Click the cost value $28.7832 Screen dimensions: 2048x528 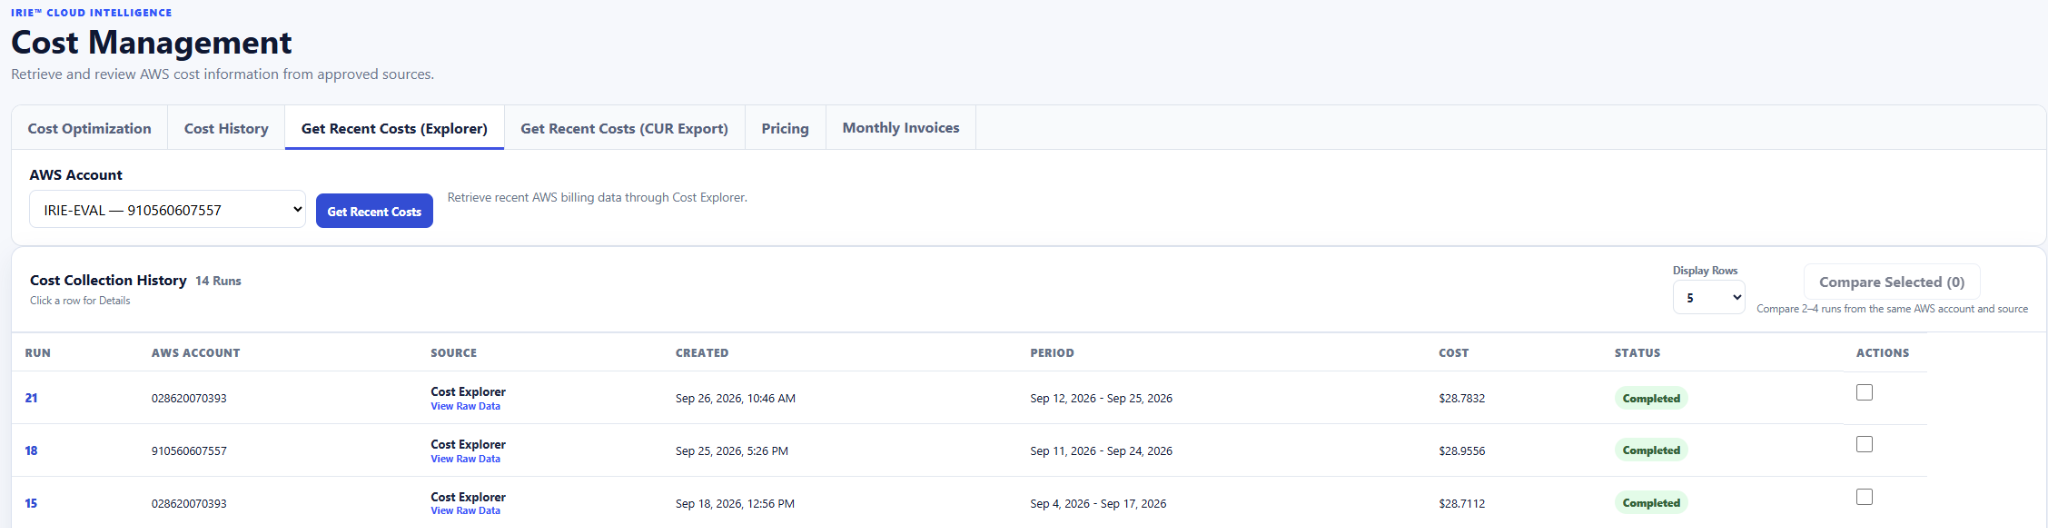pyautogui.click(x=1462, y=398)
